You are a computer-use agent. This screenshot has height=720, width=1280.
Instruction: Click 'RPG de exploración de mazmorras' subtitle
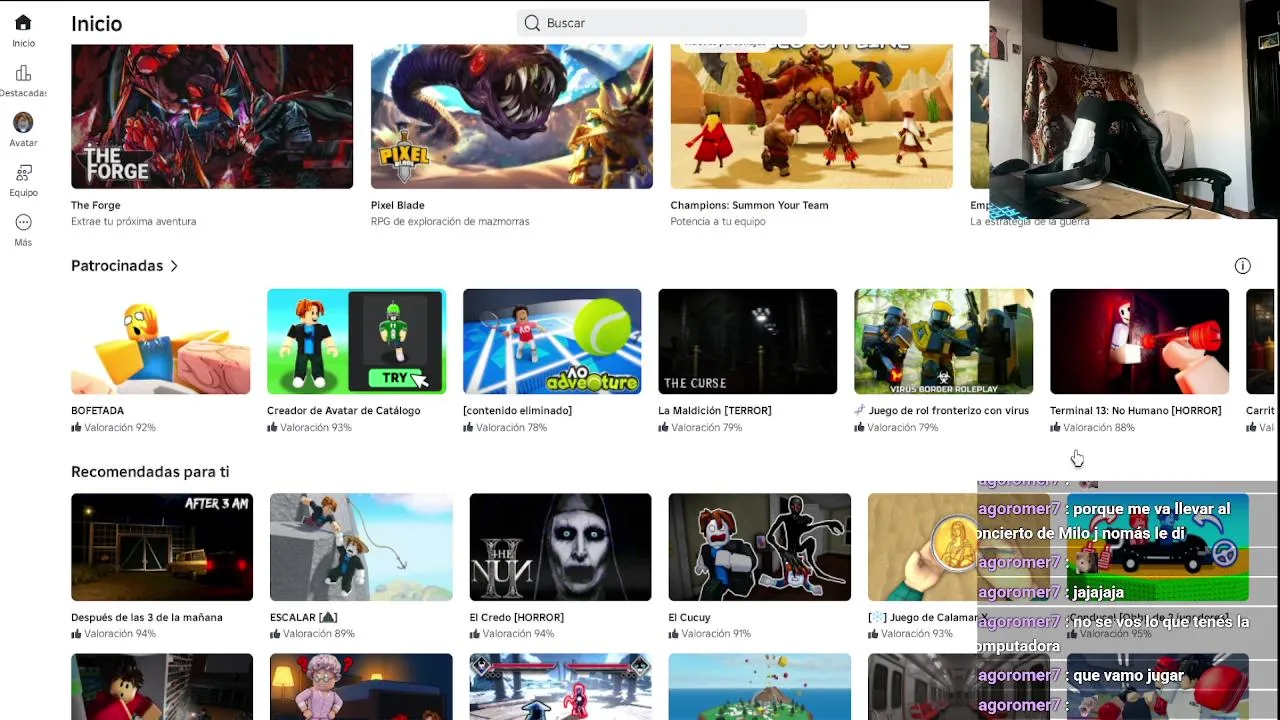pyautogui.click(x=450, y=222)
